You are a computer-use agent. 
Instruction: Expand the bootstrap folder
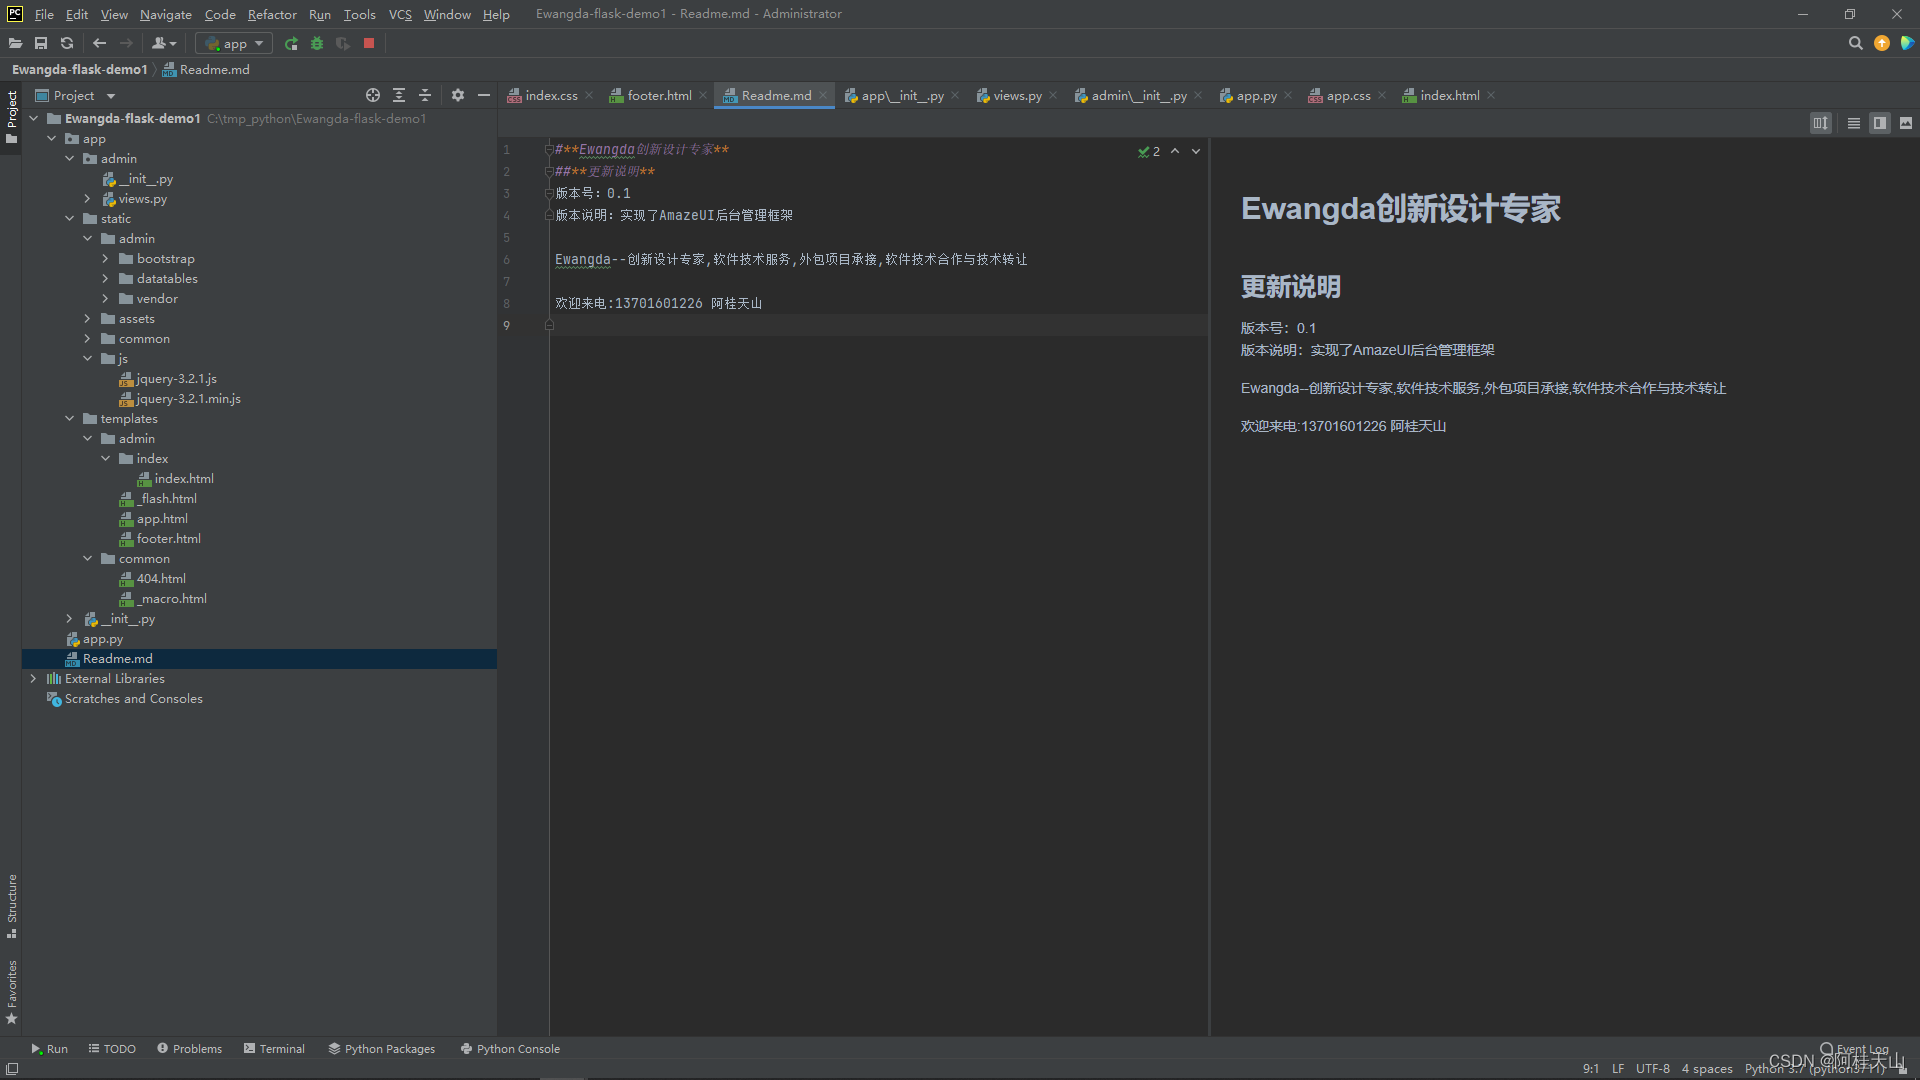(x=106, y=258)
